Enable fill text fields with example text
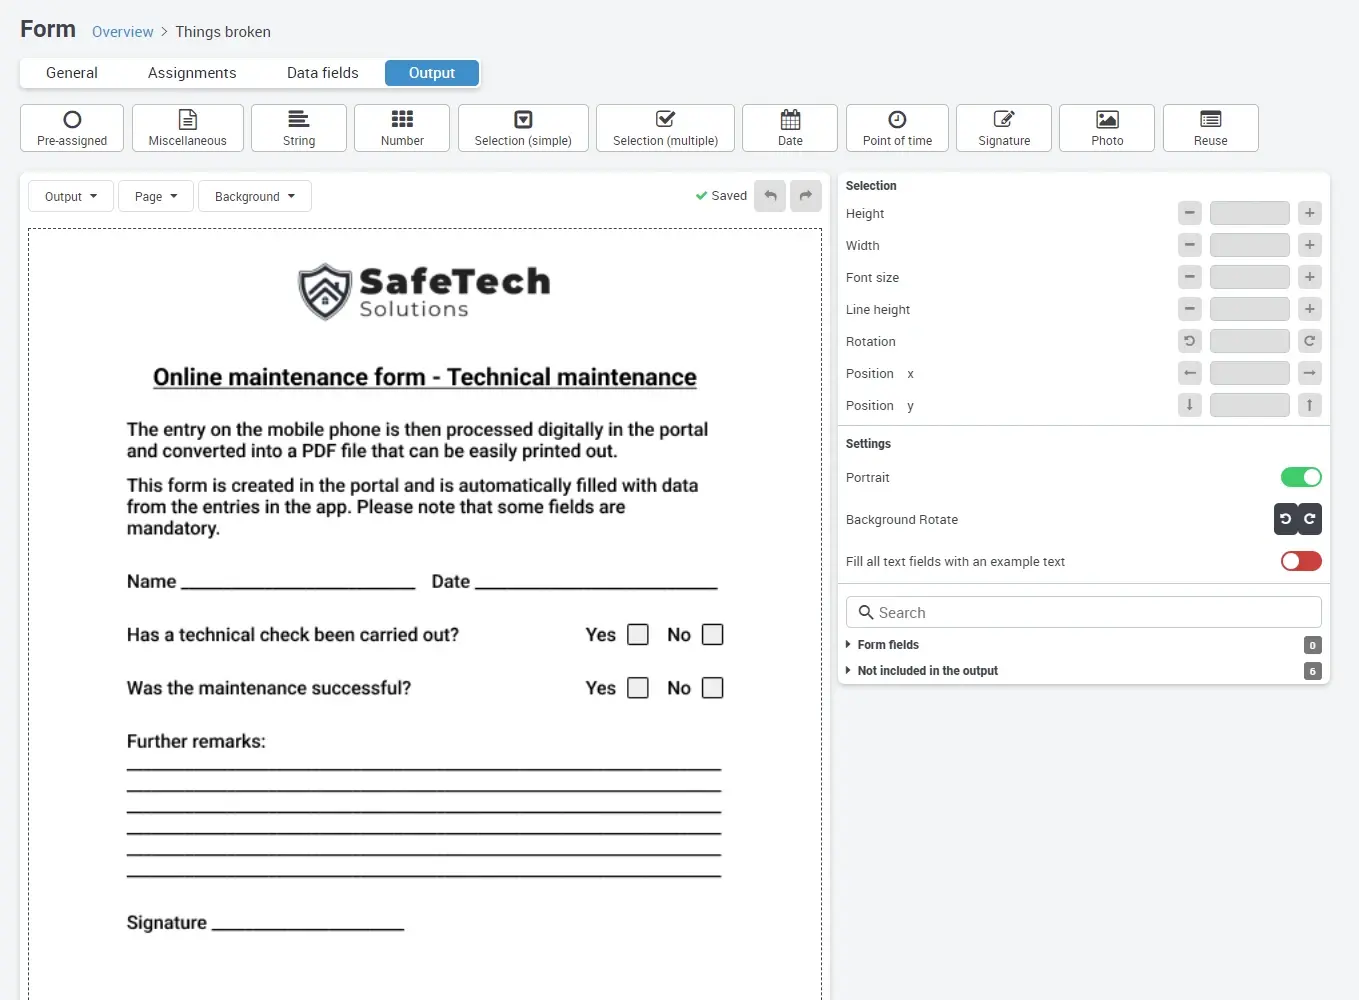The height and width of the screenshot is (1000, 1359). pyautogui.click(x=1301, y=561)
